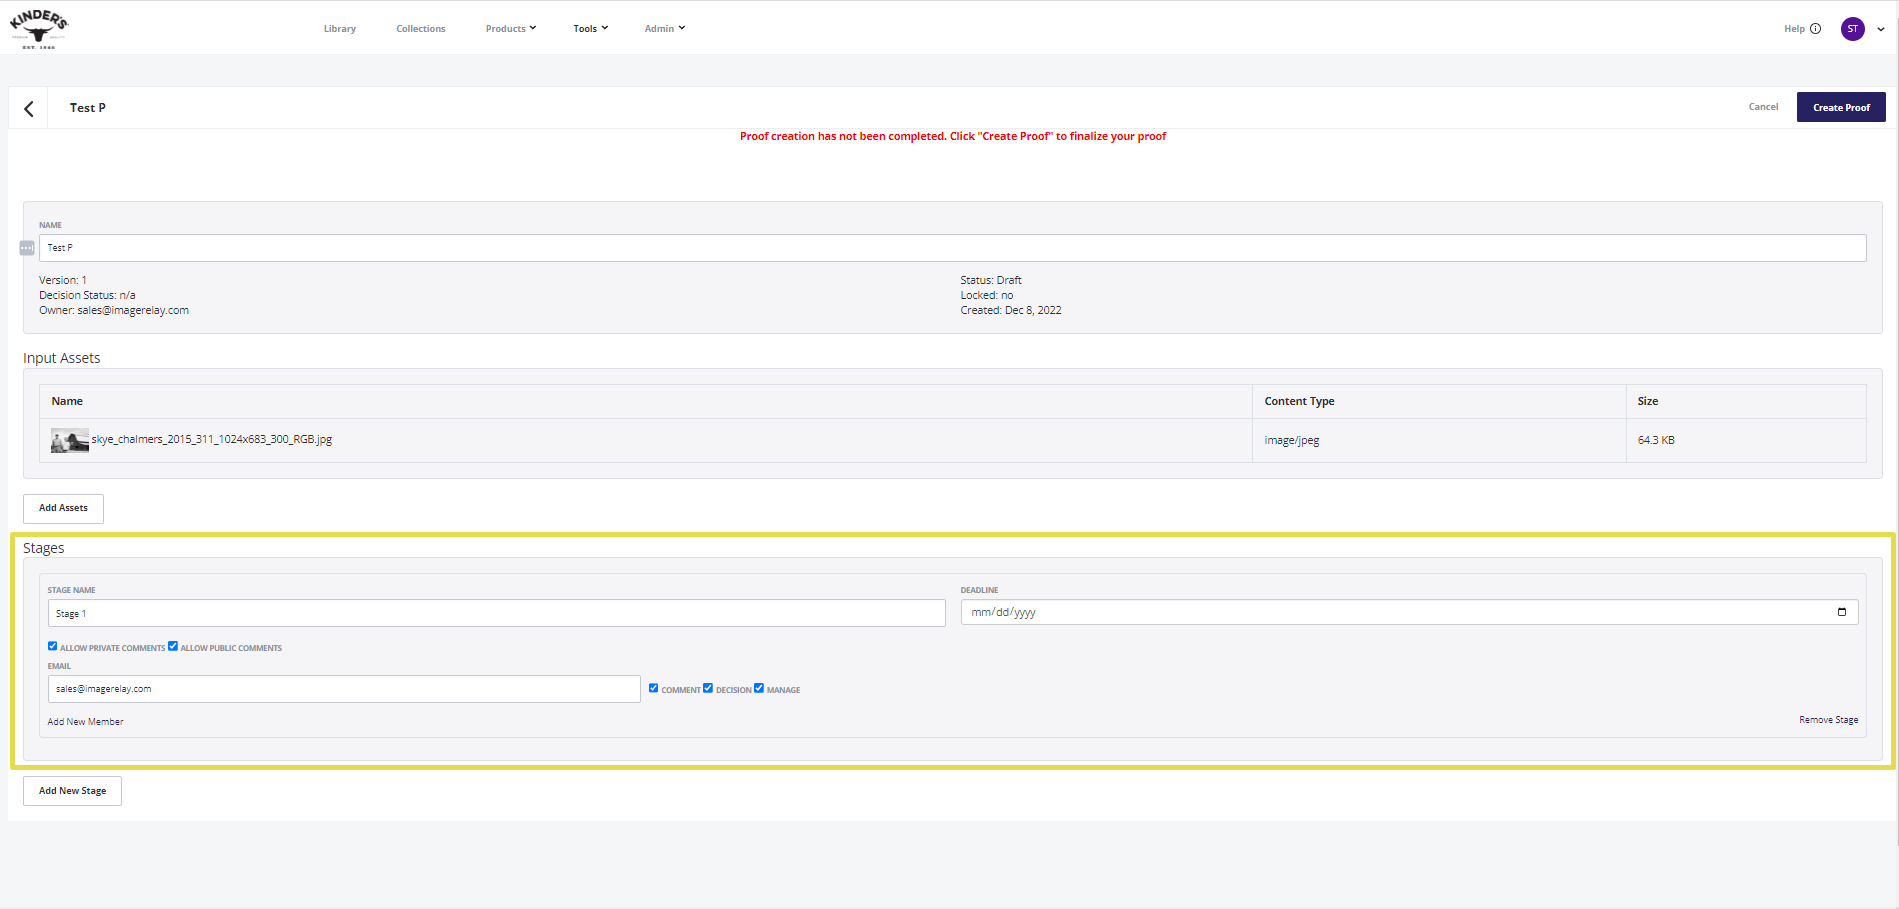Click the Create Proof button

(x=1841, y=107)
